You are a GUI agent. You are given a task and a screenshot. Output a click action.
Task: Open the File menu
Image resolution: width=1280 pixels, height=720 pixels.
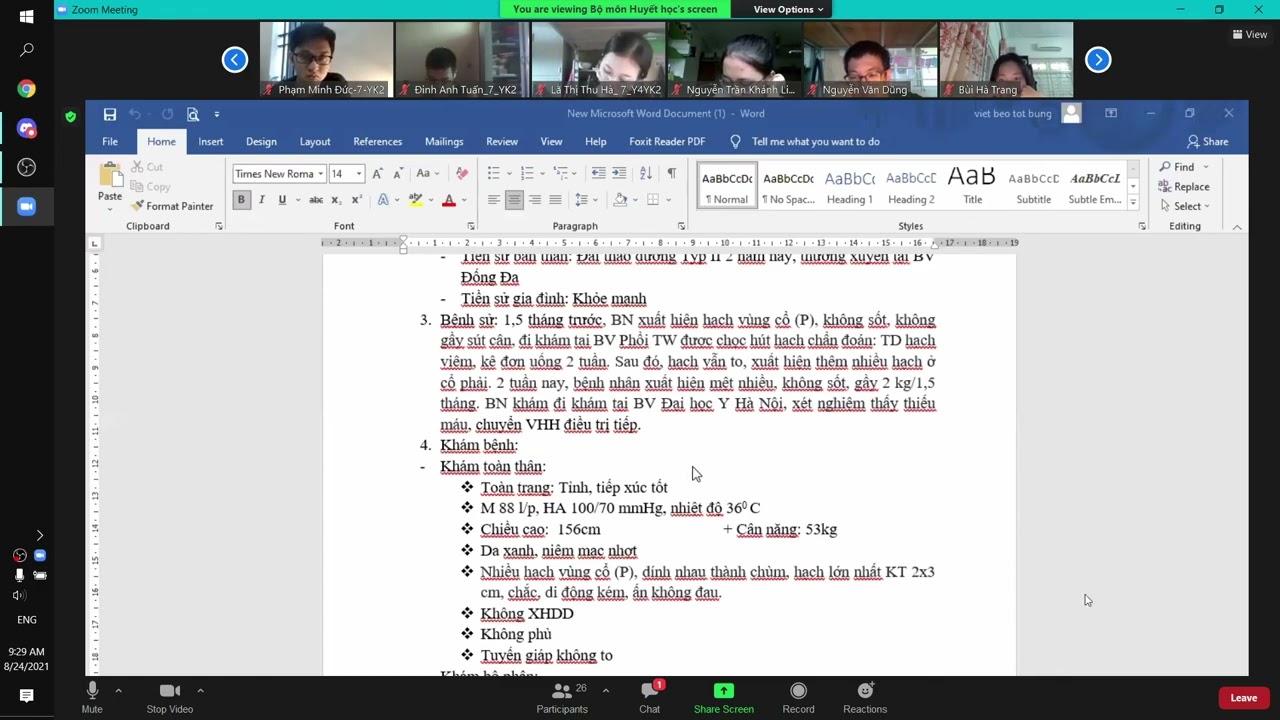110,142
